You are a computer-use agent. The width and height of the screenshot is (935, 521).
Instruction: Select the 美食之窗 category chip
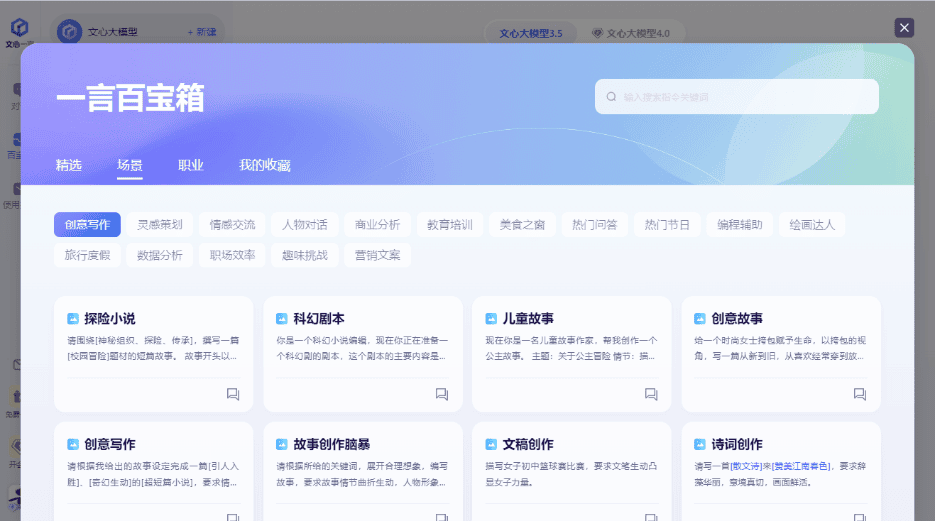[x=522, y=225]
